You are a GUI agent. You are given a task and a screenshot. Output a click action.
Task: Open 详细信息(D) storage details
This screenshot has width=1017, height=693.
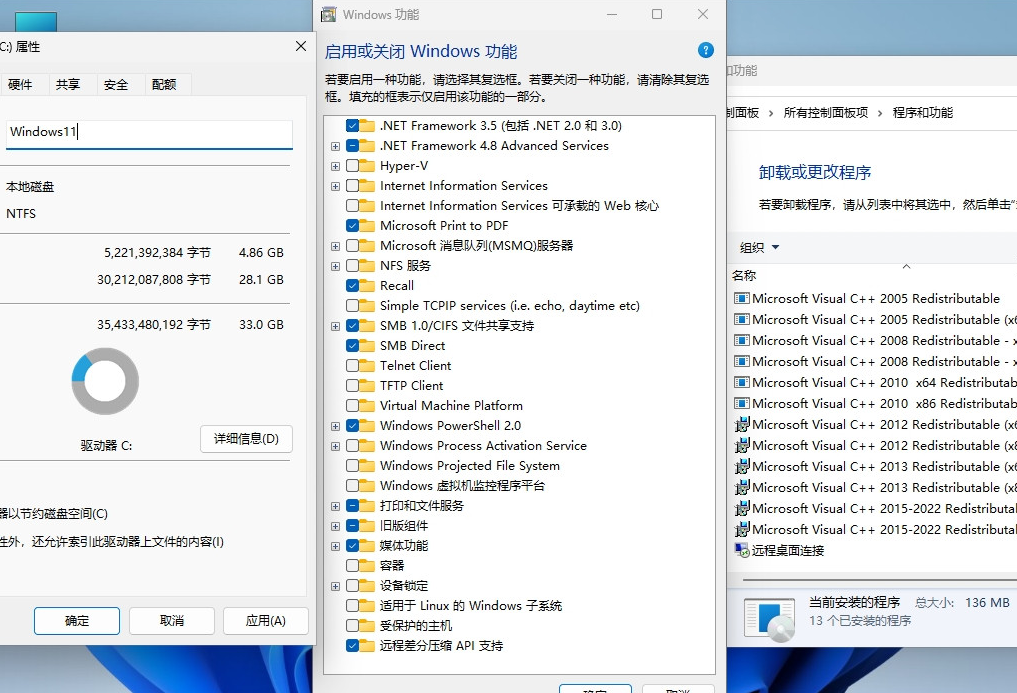[x=246, y=439]
